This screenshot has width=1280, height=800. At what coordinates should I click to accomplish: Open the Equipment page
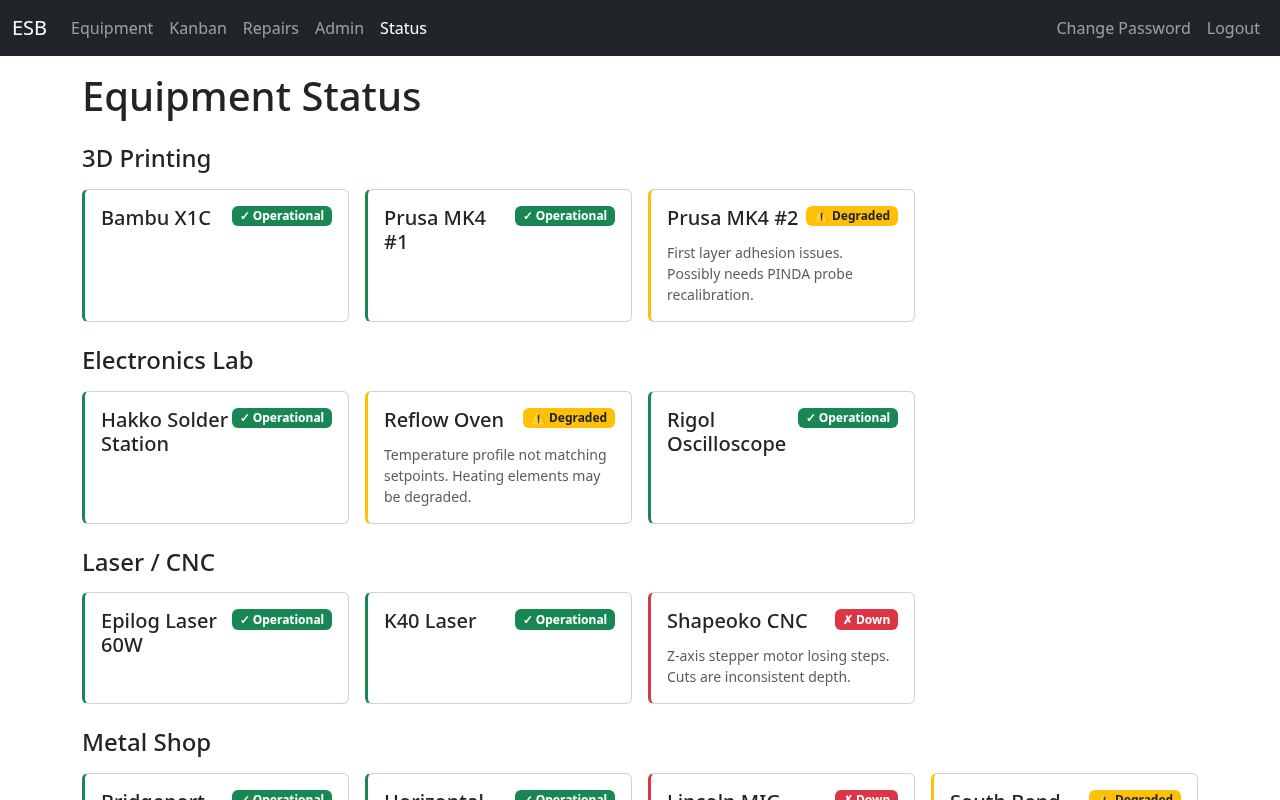[112, 28]
